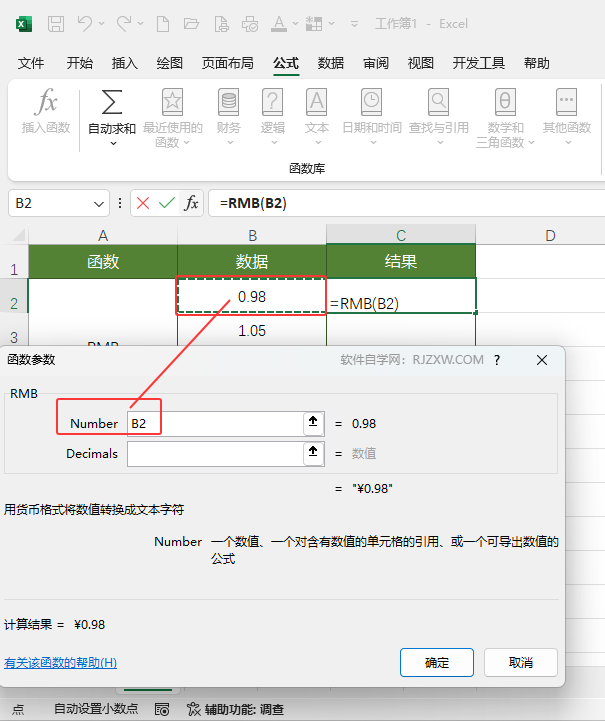The width and height of the screenshot is (605, 721).
Task: Switch to the 数据 ribbon tab
Action: 331,63
